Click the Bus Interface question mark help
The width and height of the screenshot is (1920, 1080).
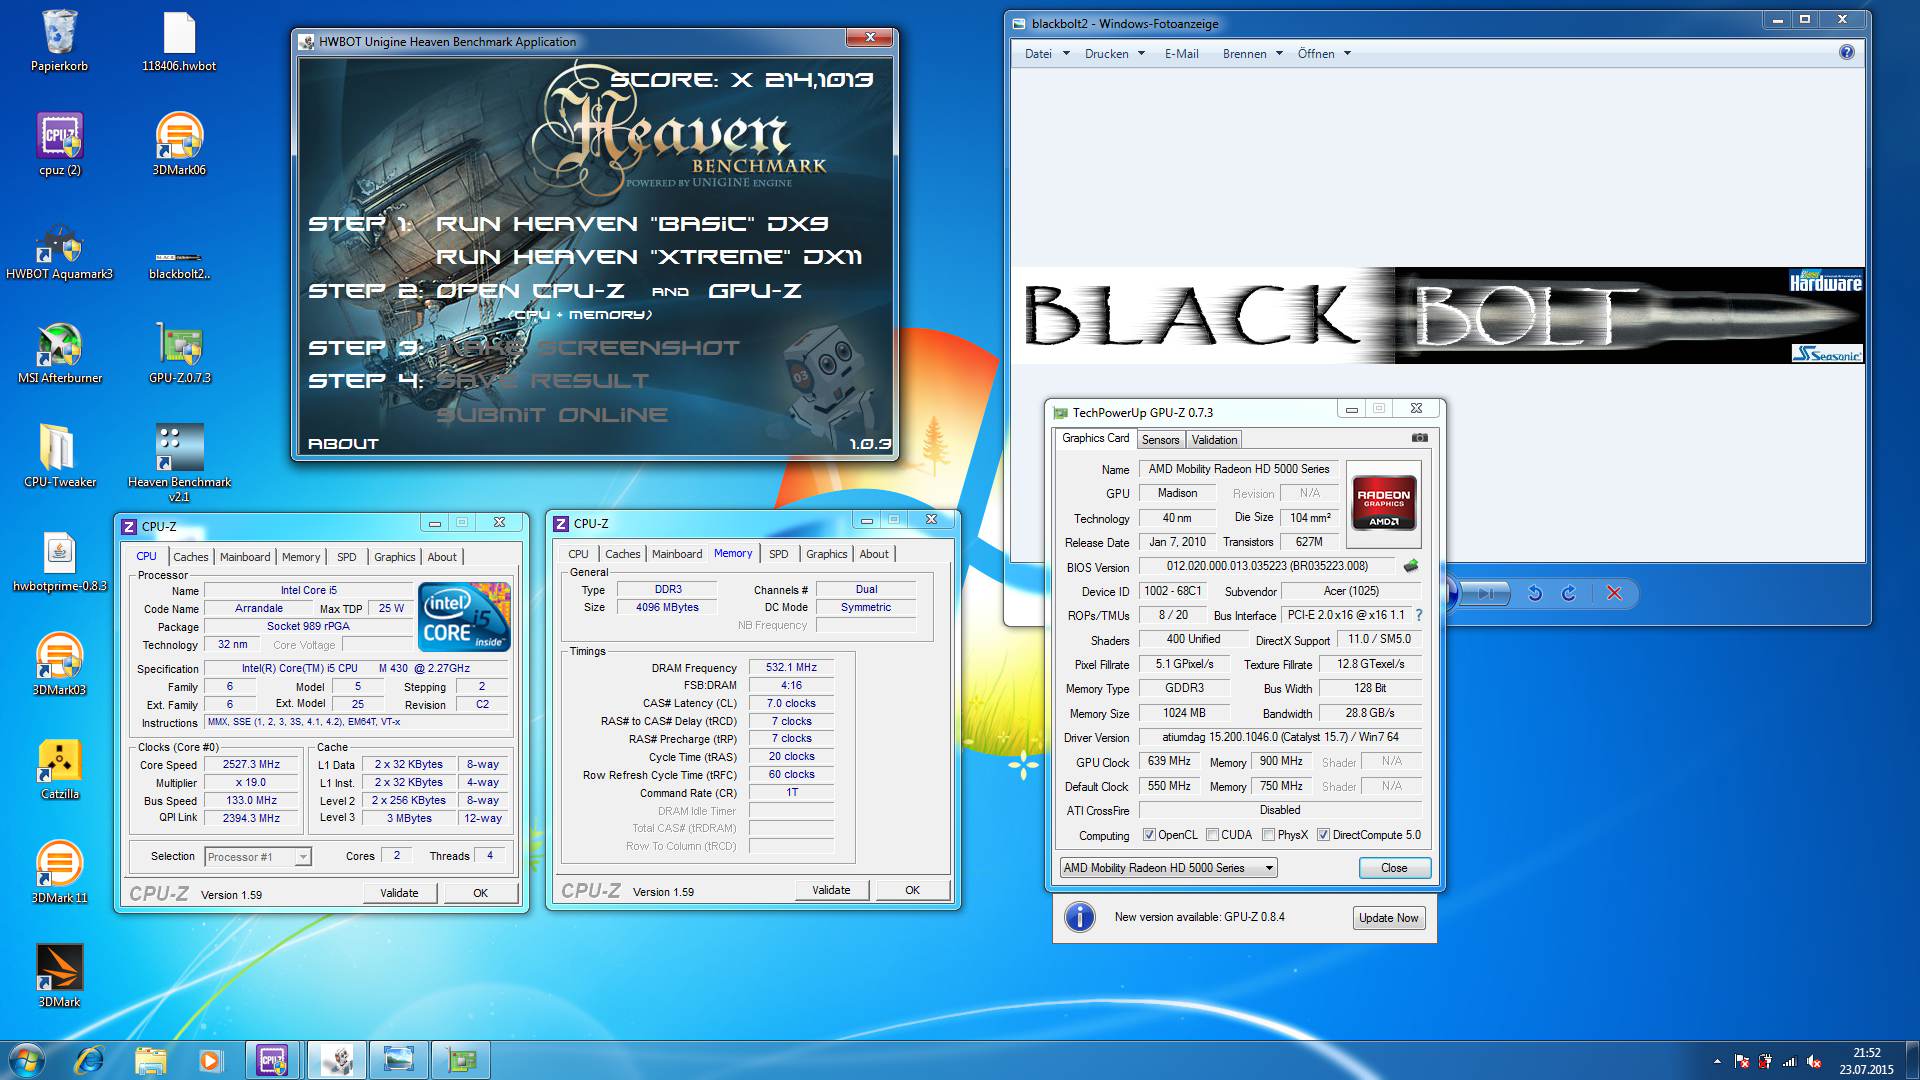click(x=1418, y=615)
